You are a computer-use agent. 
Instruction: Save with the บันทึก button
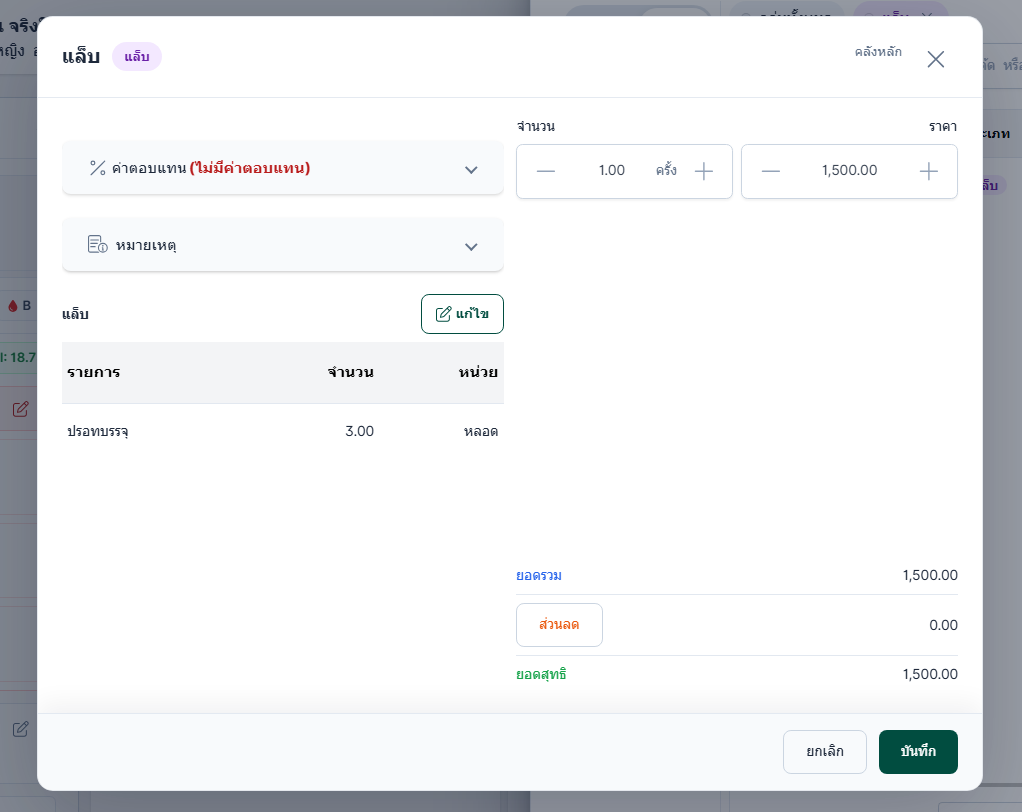(918, 751)
